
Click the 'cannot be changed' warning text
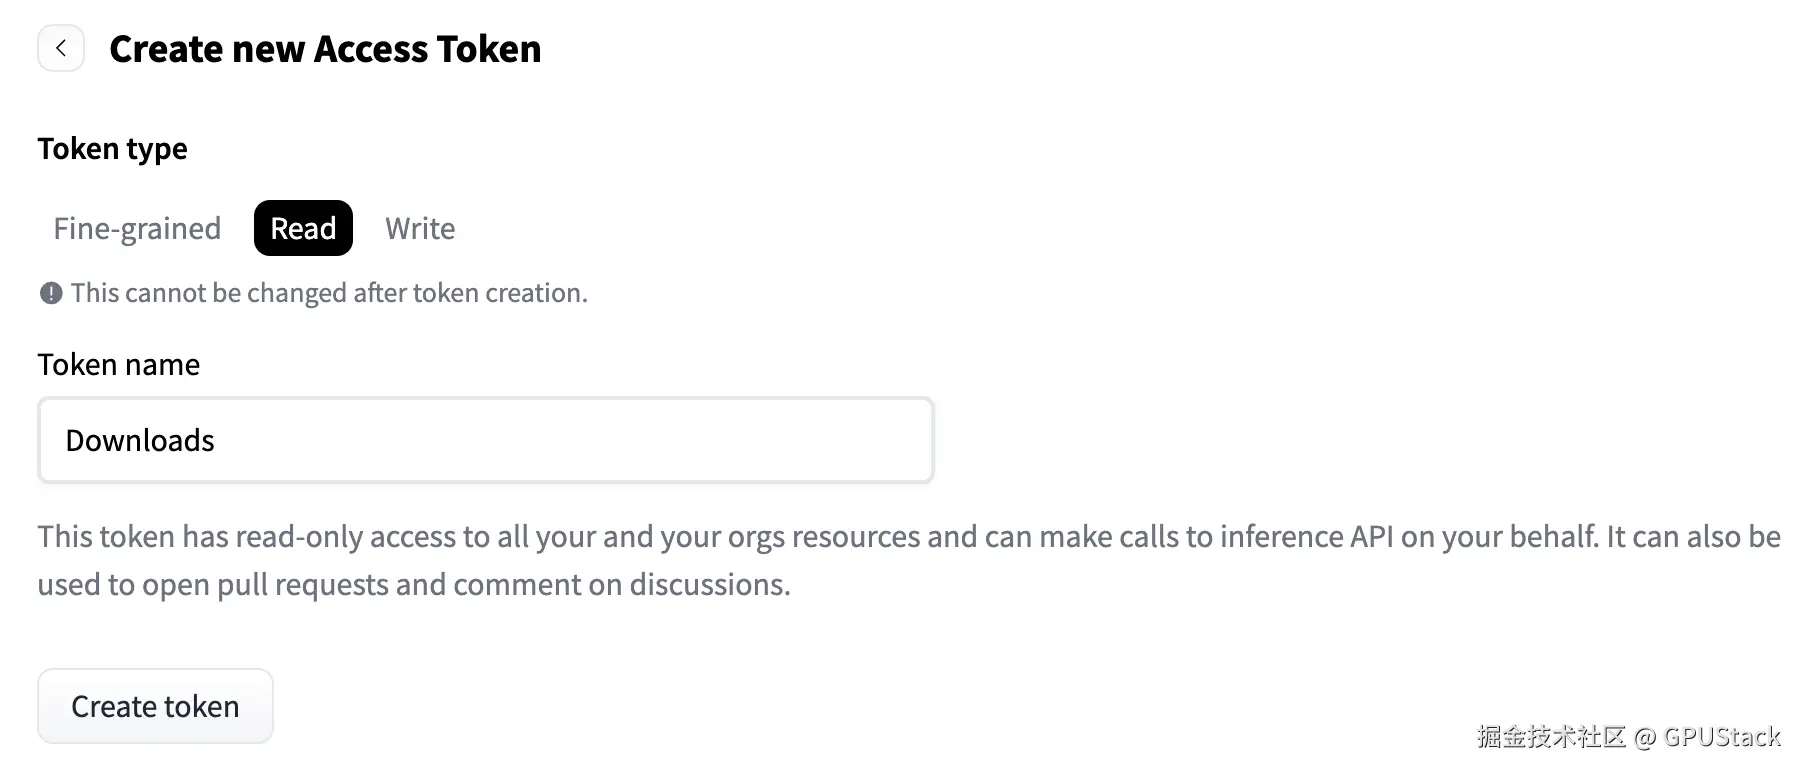(x=329, y=293)
